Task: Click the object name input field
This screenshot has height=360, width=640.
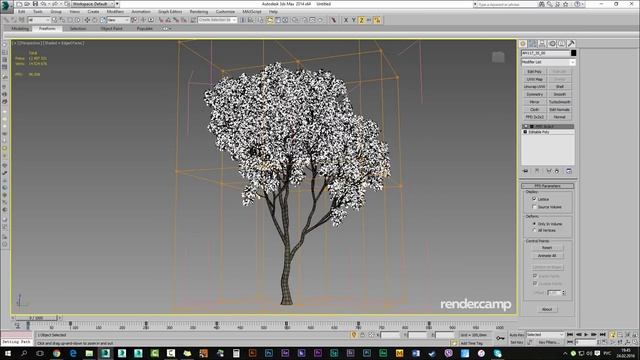Action: pyautogui.click(x=545, y=53)
